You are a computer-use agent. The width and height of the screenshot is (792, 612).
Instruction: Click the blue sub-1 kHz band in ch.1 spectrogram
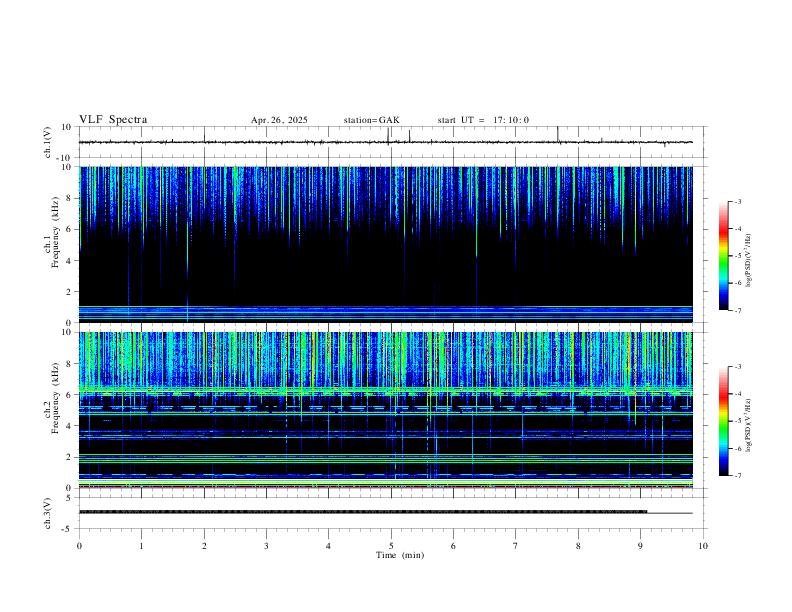pyautogui.click(x=386, y=314)
